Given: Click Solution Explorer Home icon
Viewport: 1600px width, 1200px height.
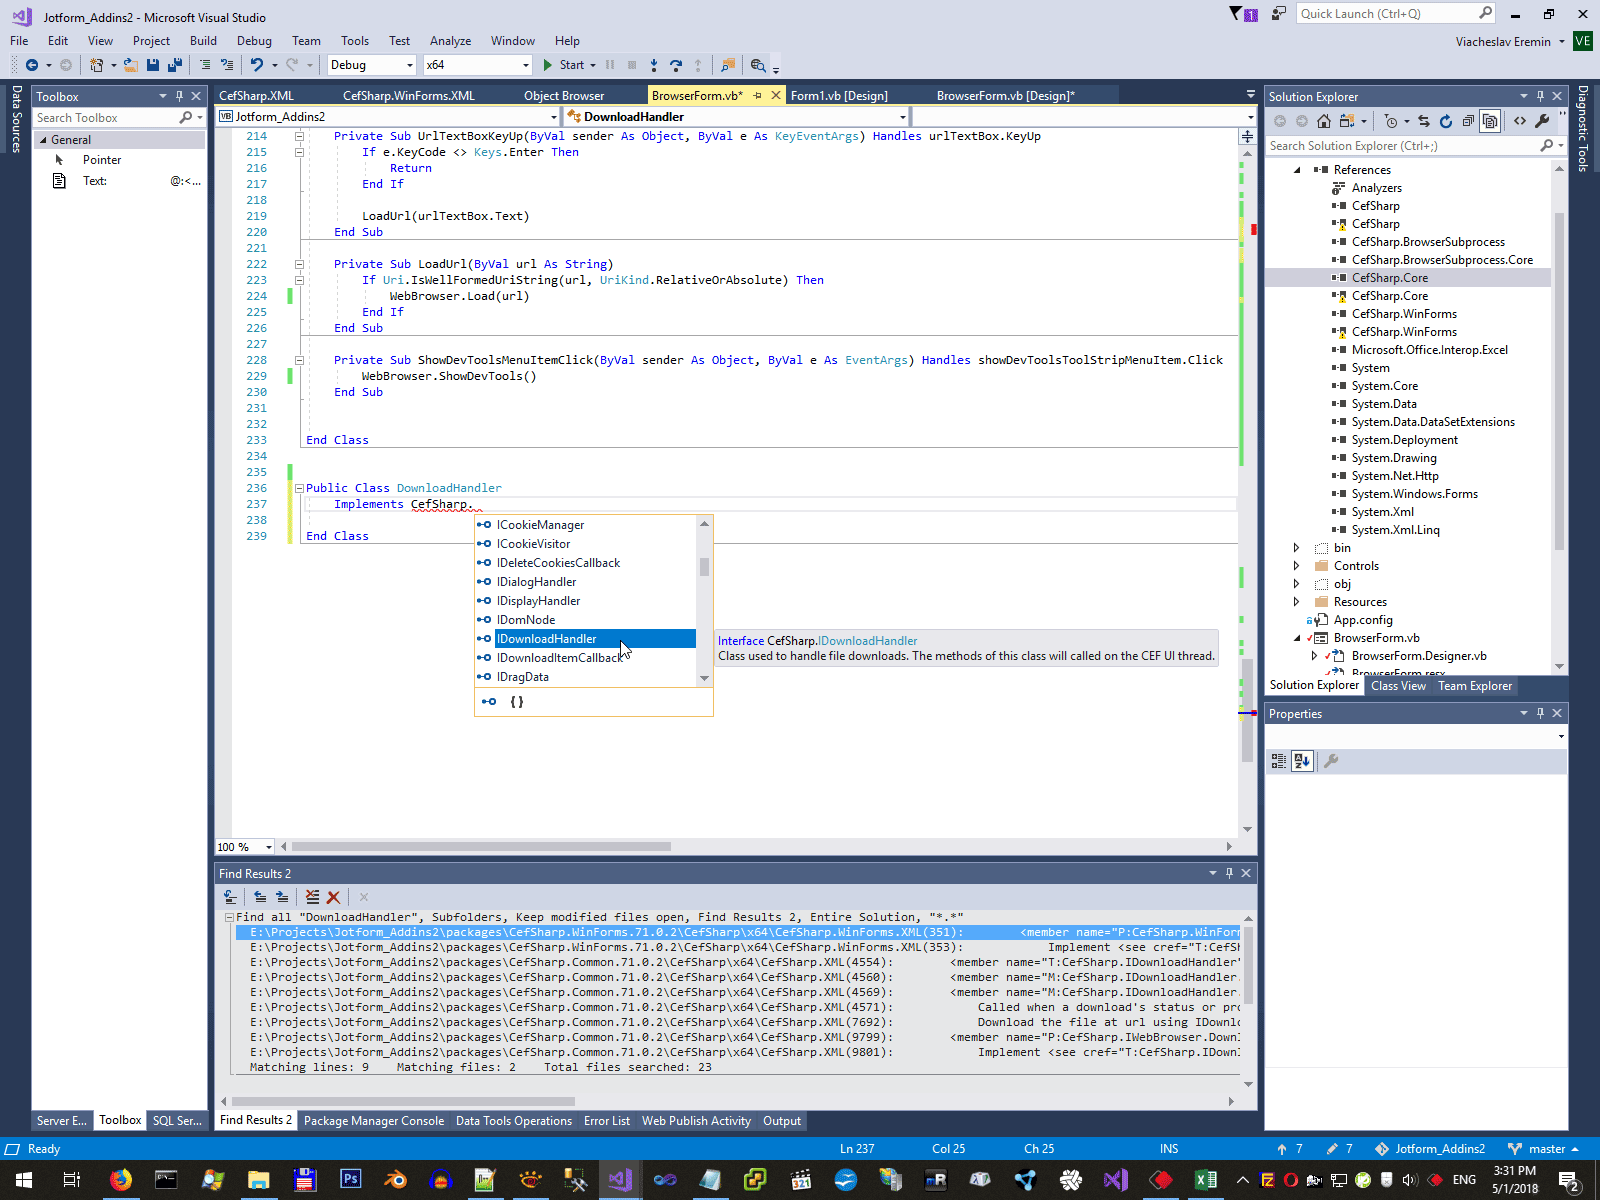Looking at the screenshot, I should 1324,121.
